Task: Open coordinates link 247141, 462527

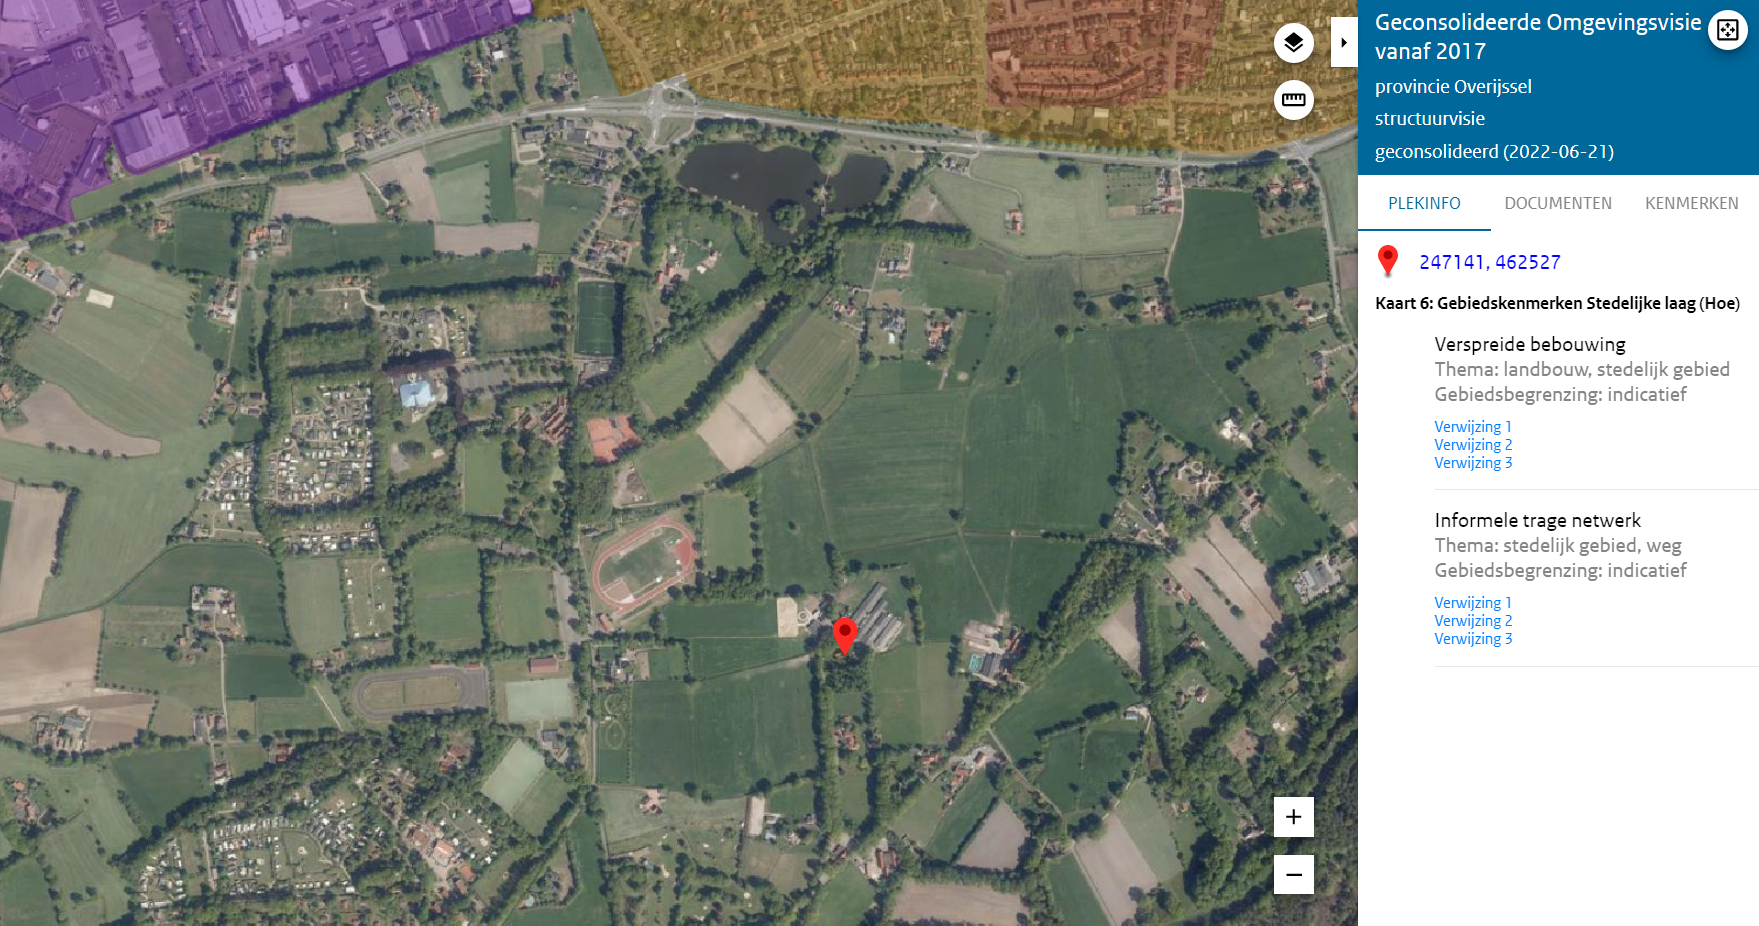Action: click(x=1489, y=262)
